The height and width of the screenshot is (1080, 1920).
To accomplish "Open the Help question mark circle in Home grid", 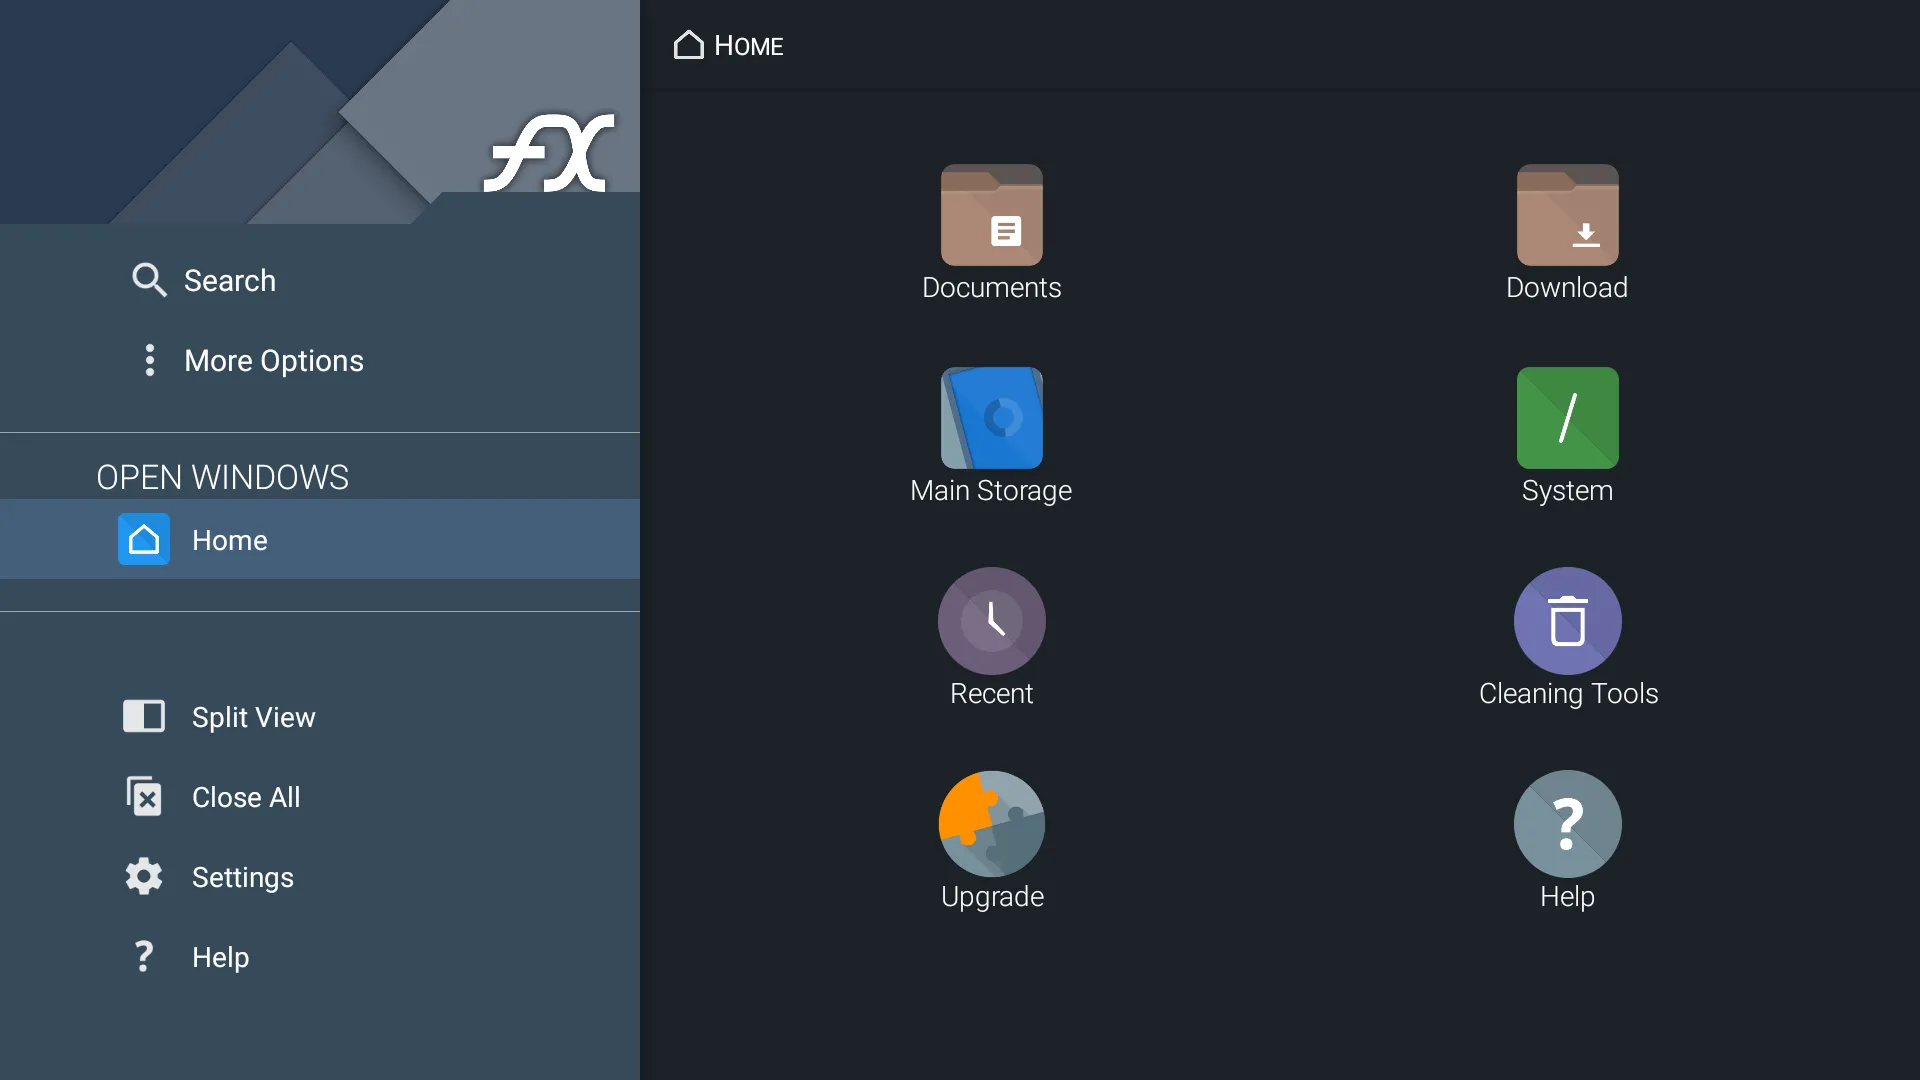I will [x=1567, y=824].
